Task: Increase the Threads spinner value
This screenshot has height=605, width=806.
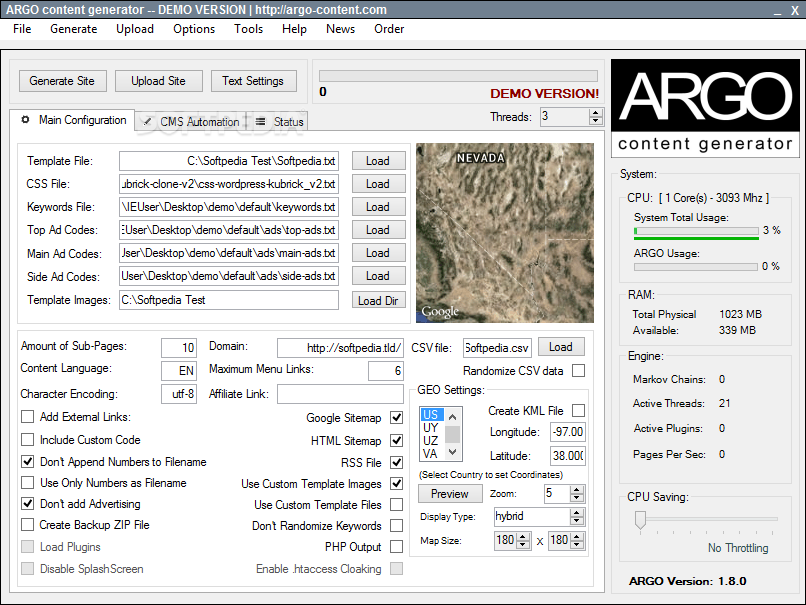Action: click(x=596, y=113)
